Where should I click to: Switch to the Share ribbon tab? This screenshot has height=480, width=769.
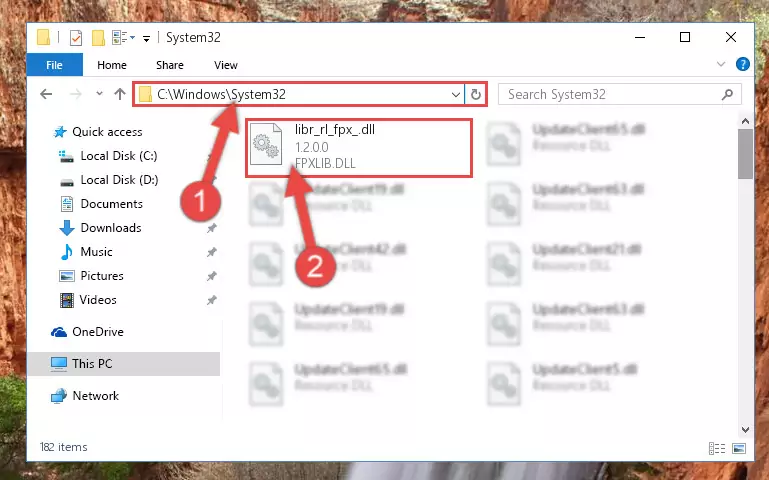pyautogui.click(x=170, y=65)
